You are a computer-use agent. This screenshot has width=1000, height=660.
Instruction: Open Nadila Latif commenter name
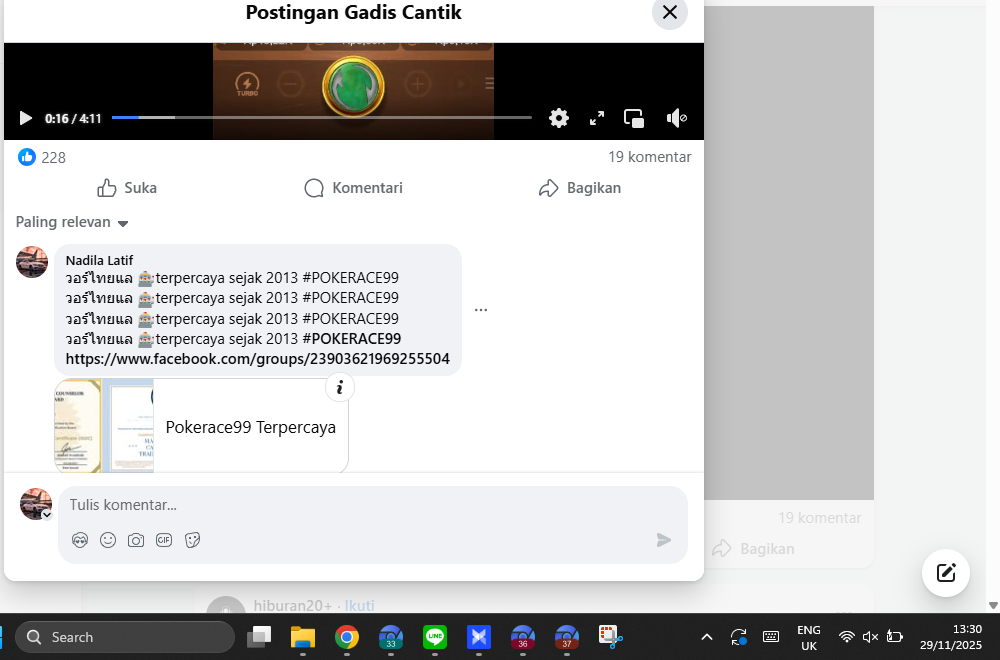tap(99, 260)
